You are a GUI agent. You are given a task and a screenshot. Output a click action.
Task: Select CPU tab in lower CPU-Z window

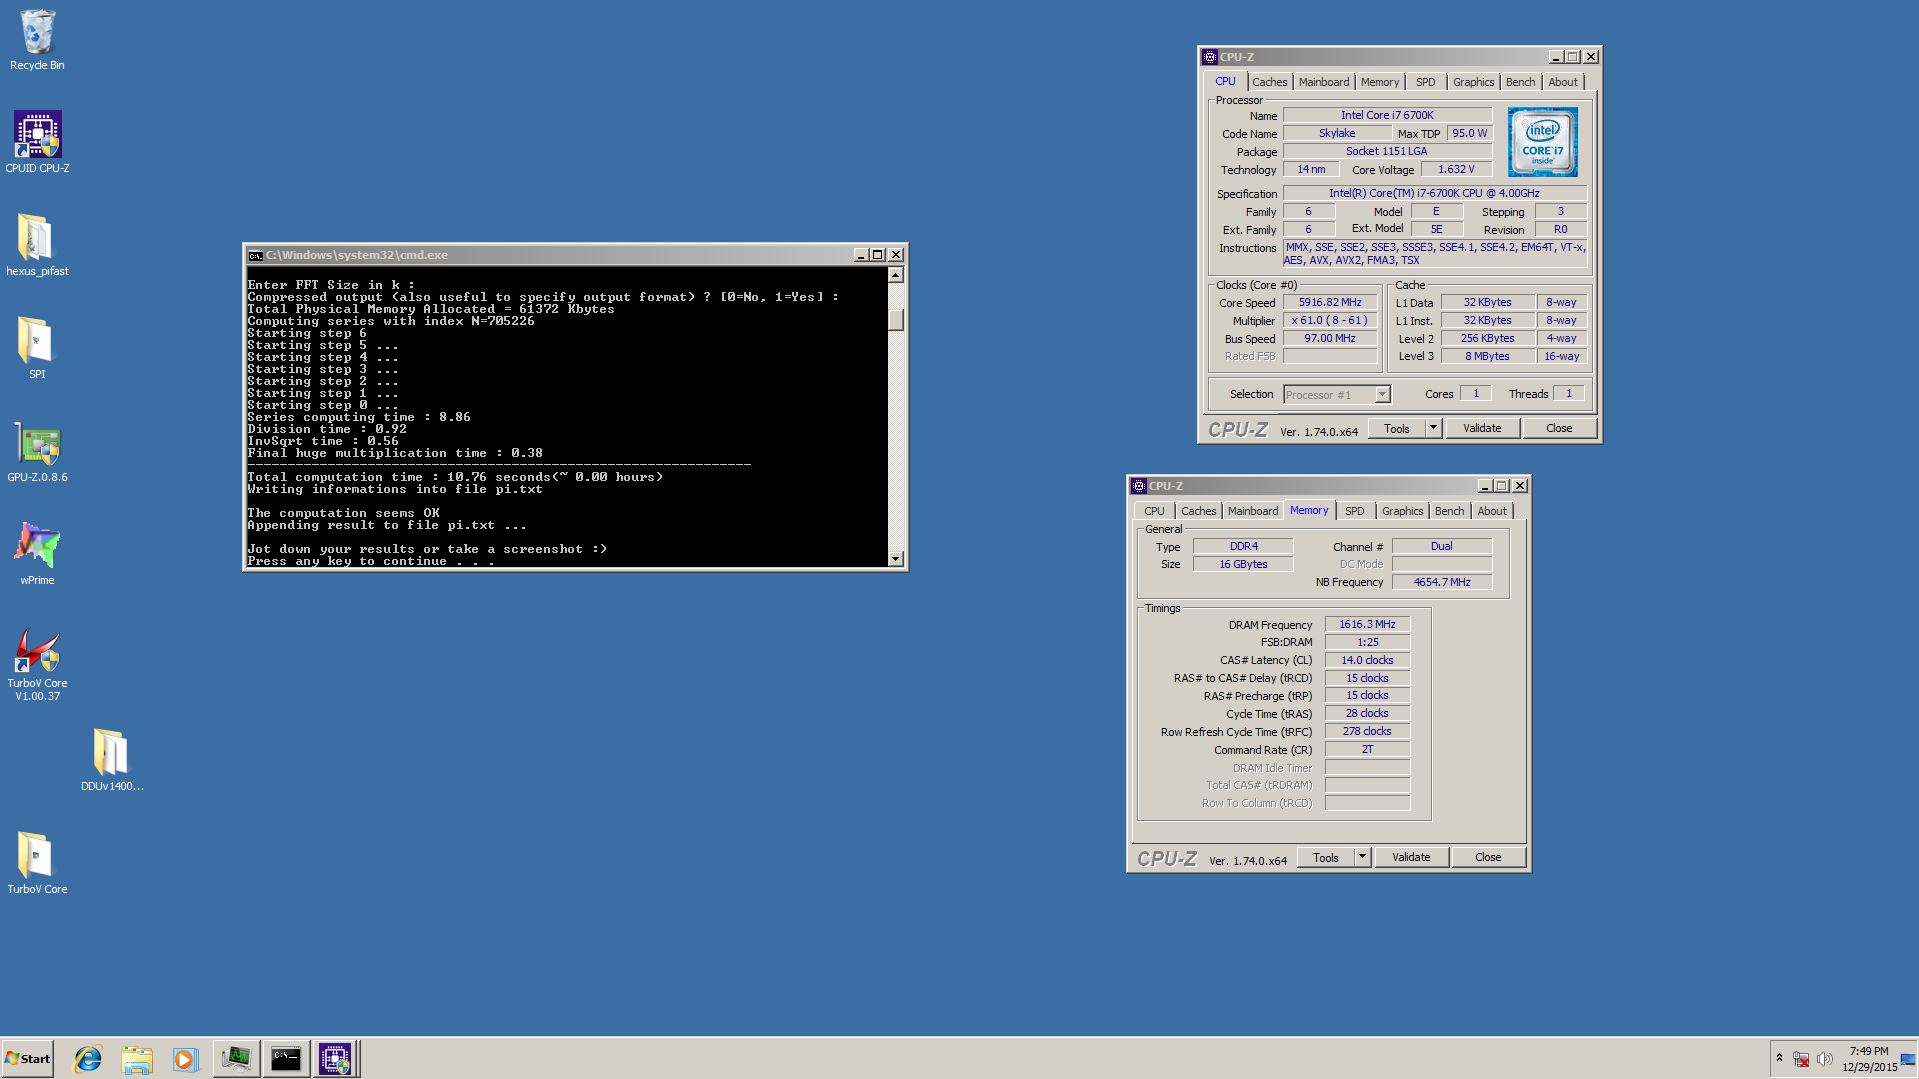(1154, 511)
